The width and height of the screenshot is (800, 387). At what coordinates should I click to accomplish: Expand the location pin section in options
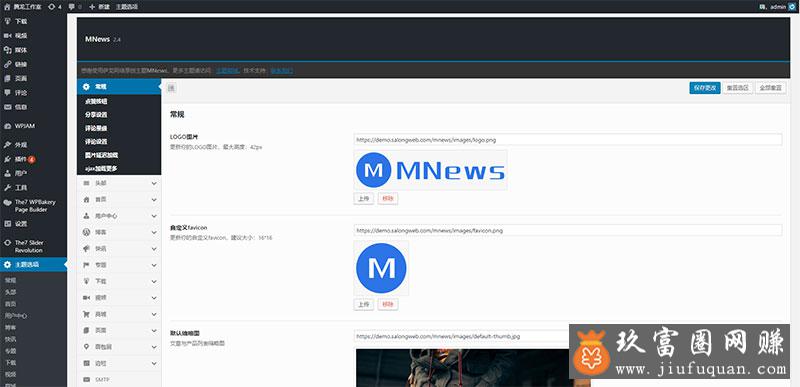pos(119,347)
